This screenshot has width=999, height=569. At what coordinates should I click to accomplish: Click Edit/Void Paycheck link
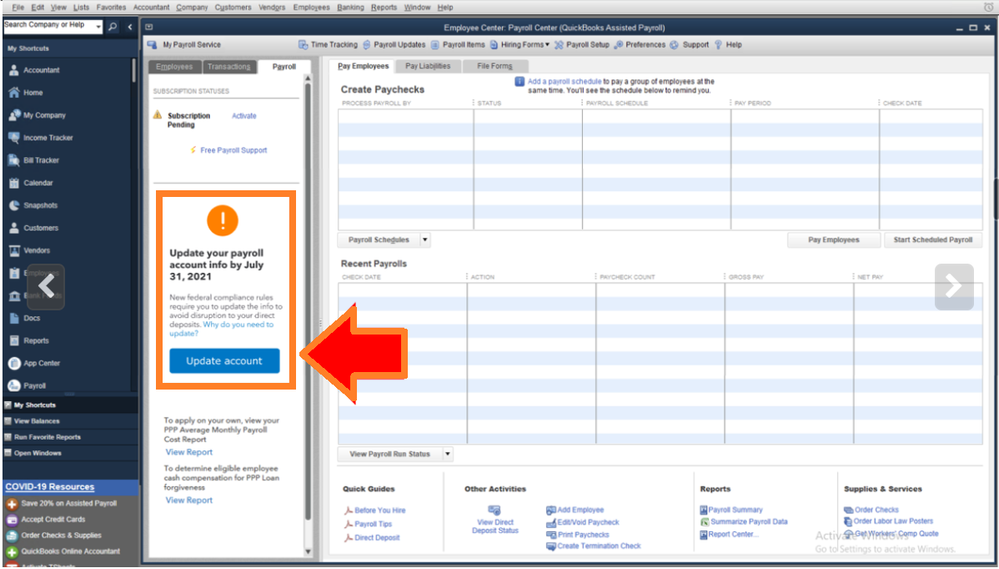tap(587, 522)
